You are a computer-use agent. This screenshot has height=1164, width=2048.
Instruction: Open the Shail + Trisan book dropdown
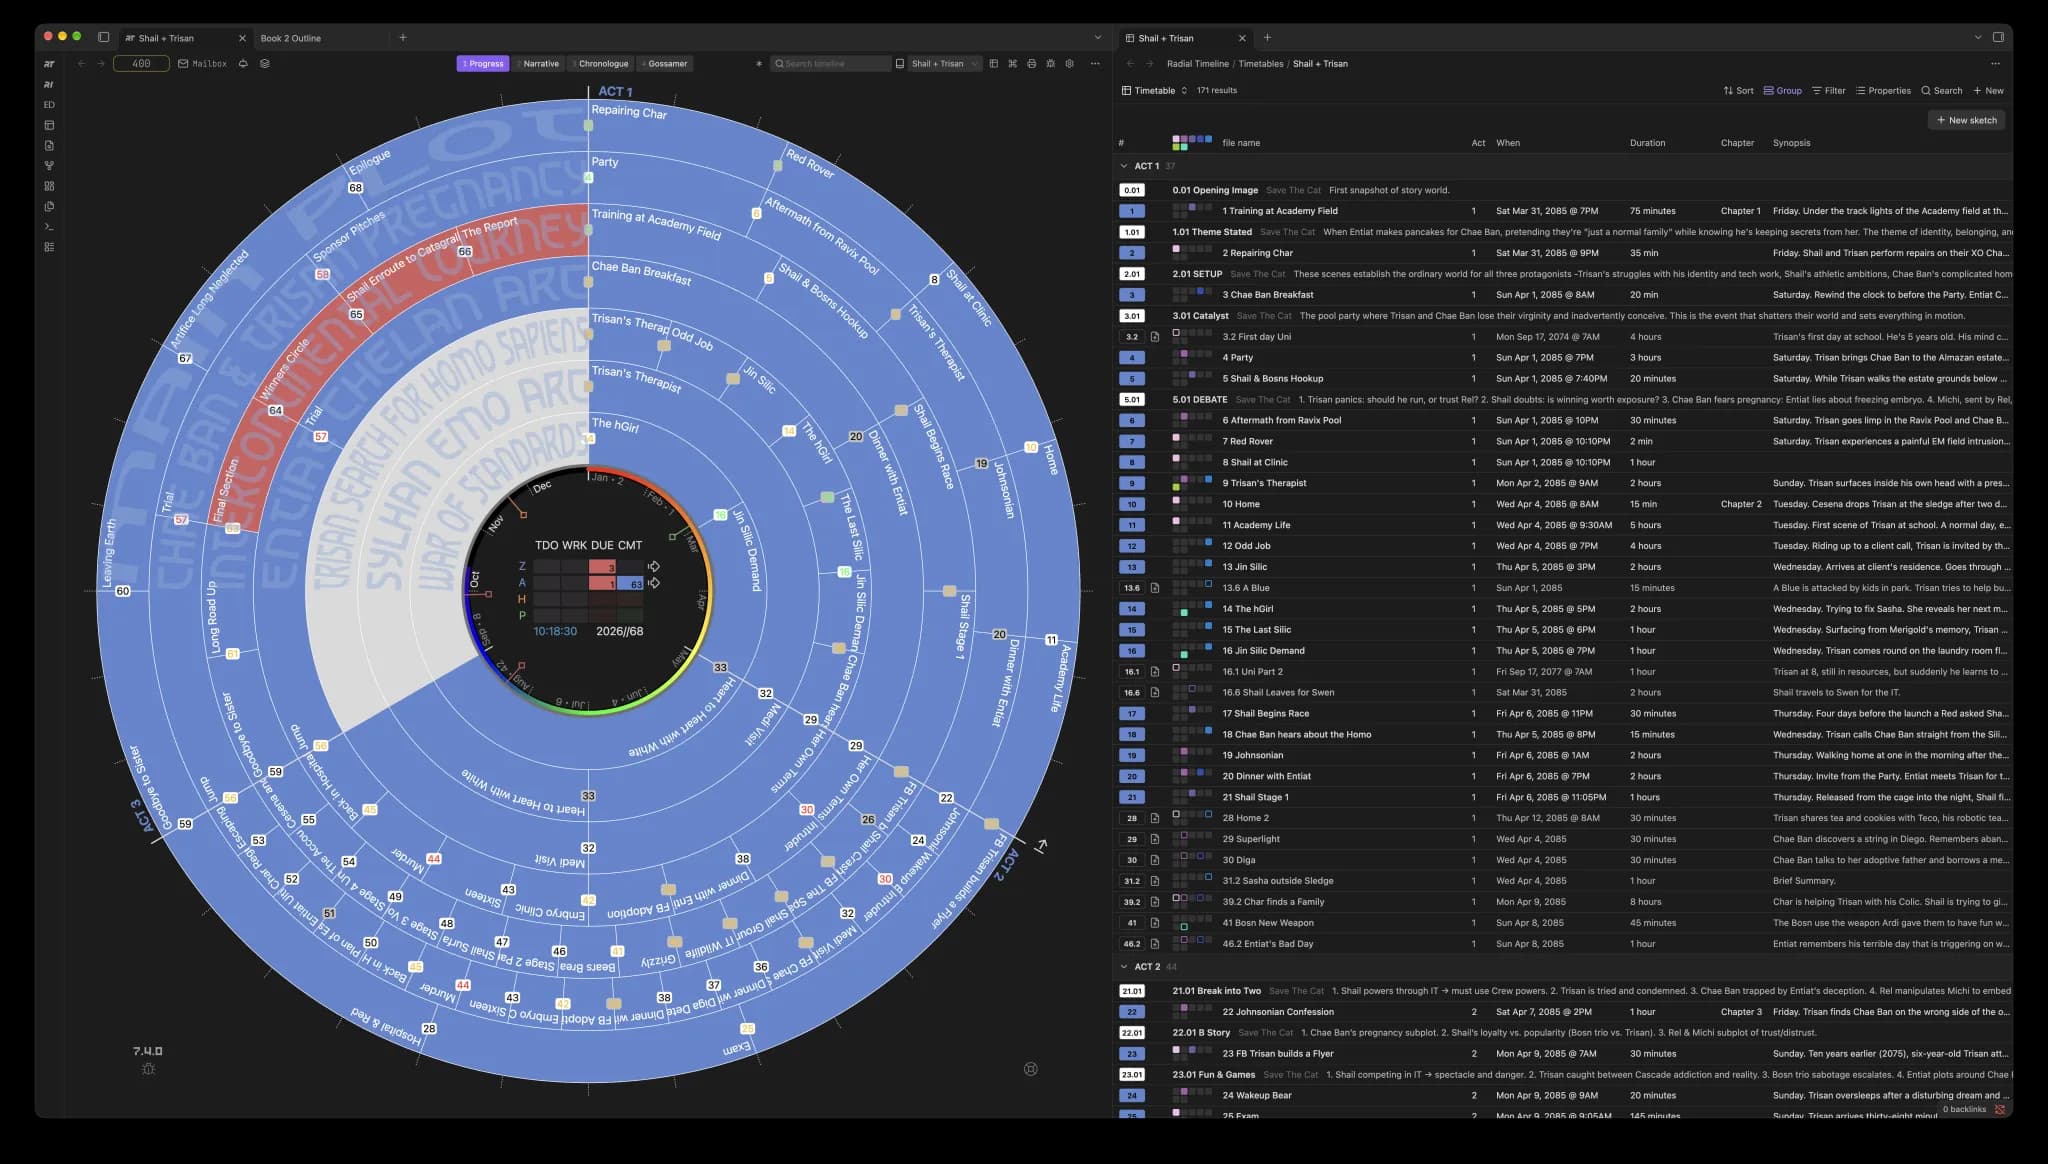click(944, 64)
